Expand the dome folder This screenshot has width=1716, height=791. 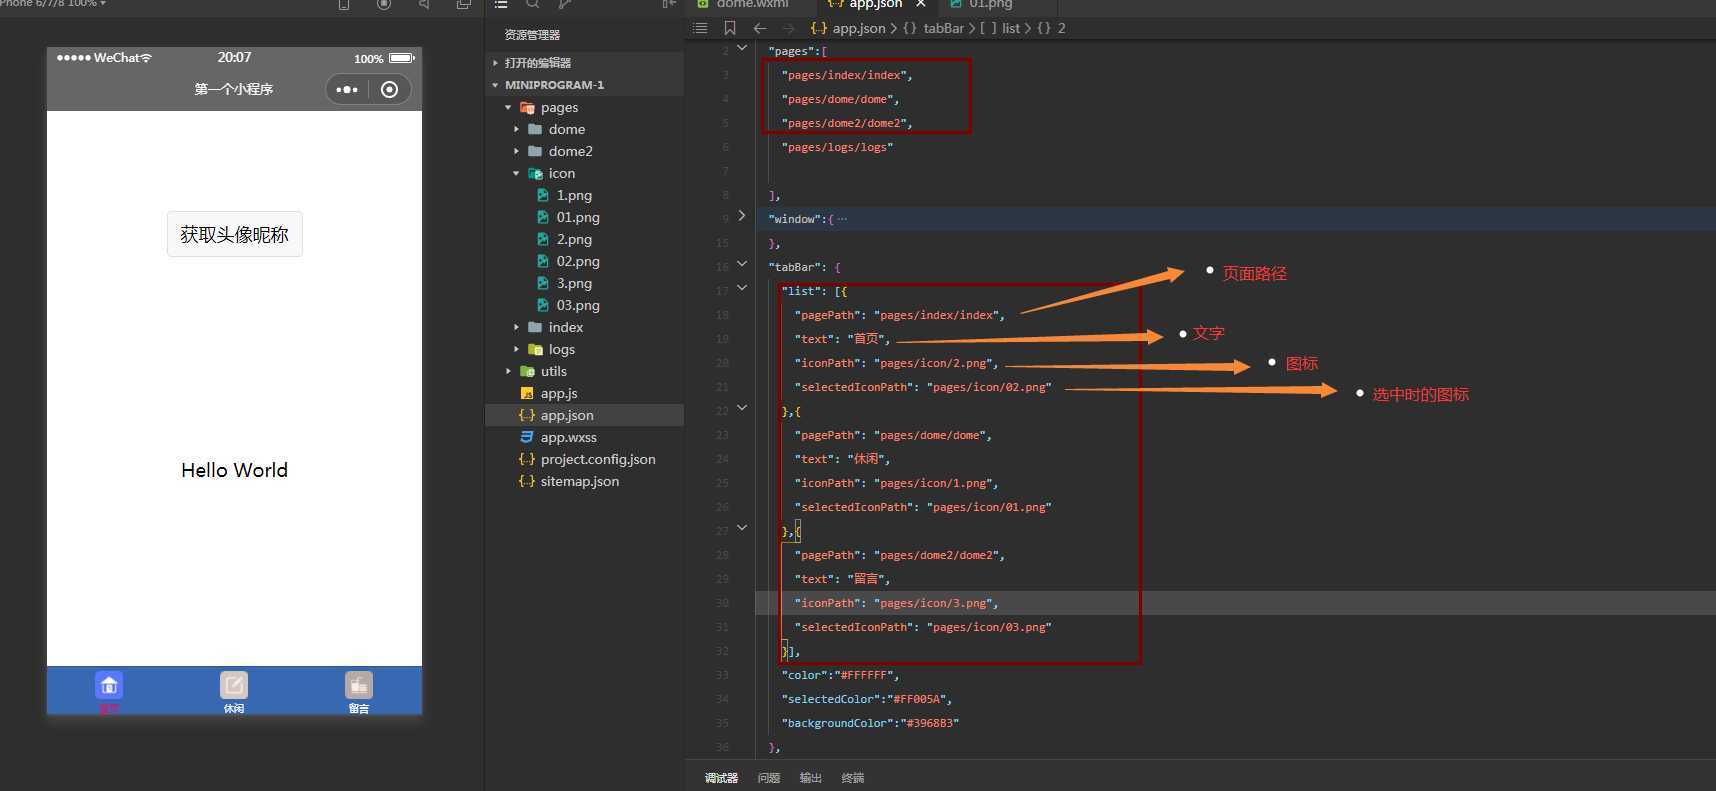coord(584,129)
